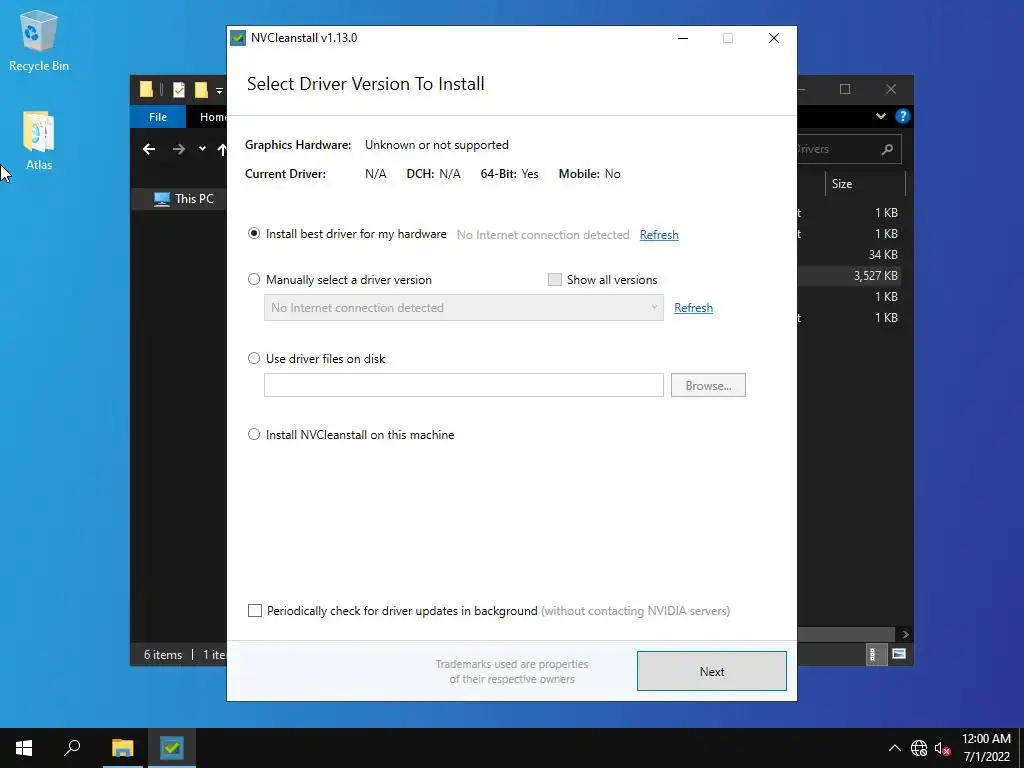
Task: Click Refresh beside version dropdown
Action: [x=693, y=308]
